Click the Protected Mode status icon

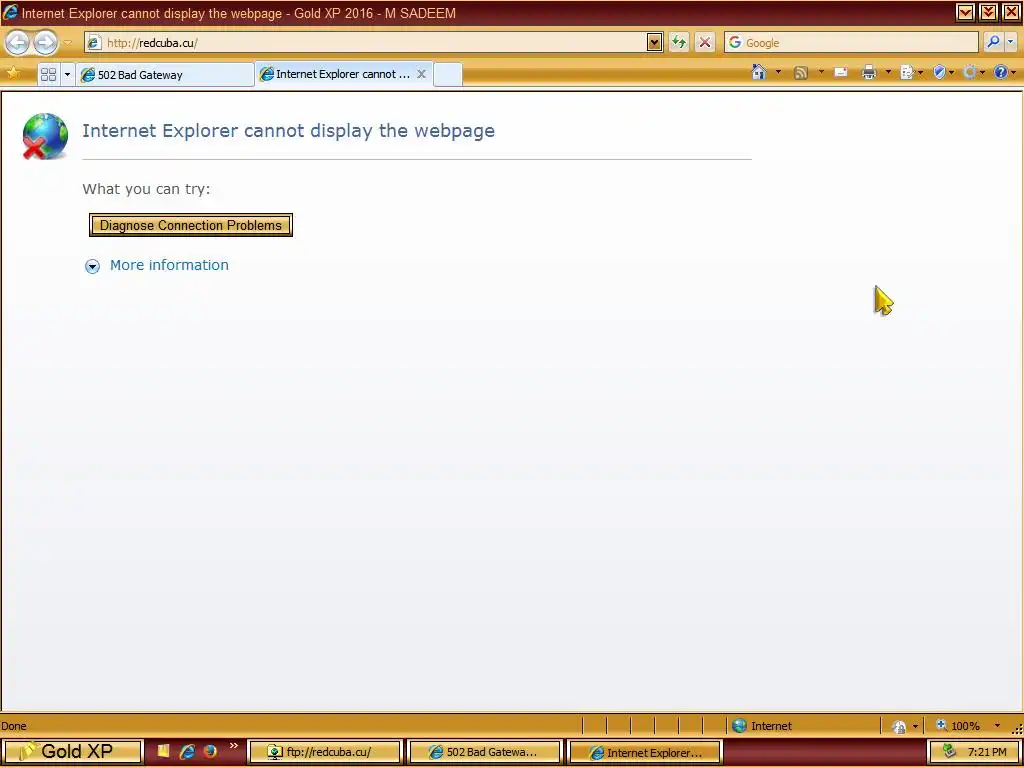(x=899, y=726)
